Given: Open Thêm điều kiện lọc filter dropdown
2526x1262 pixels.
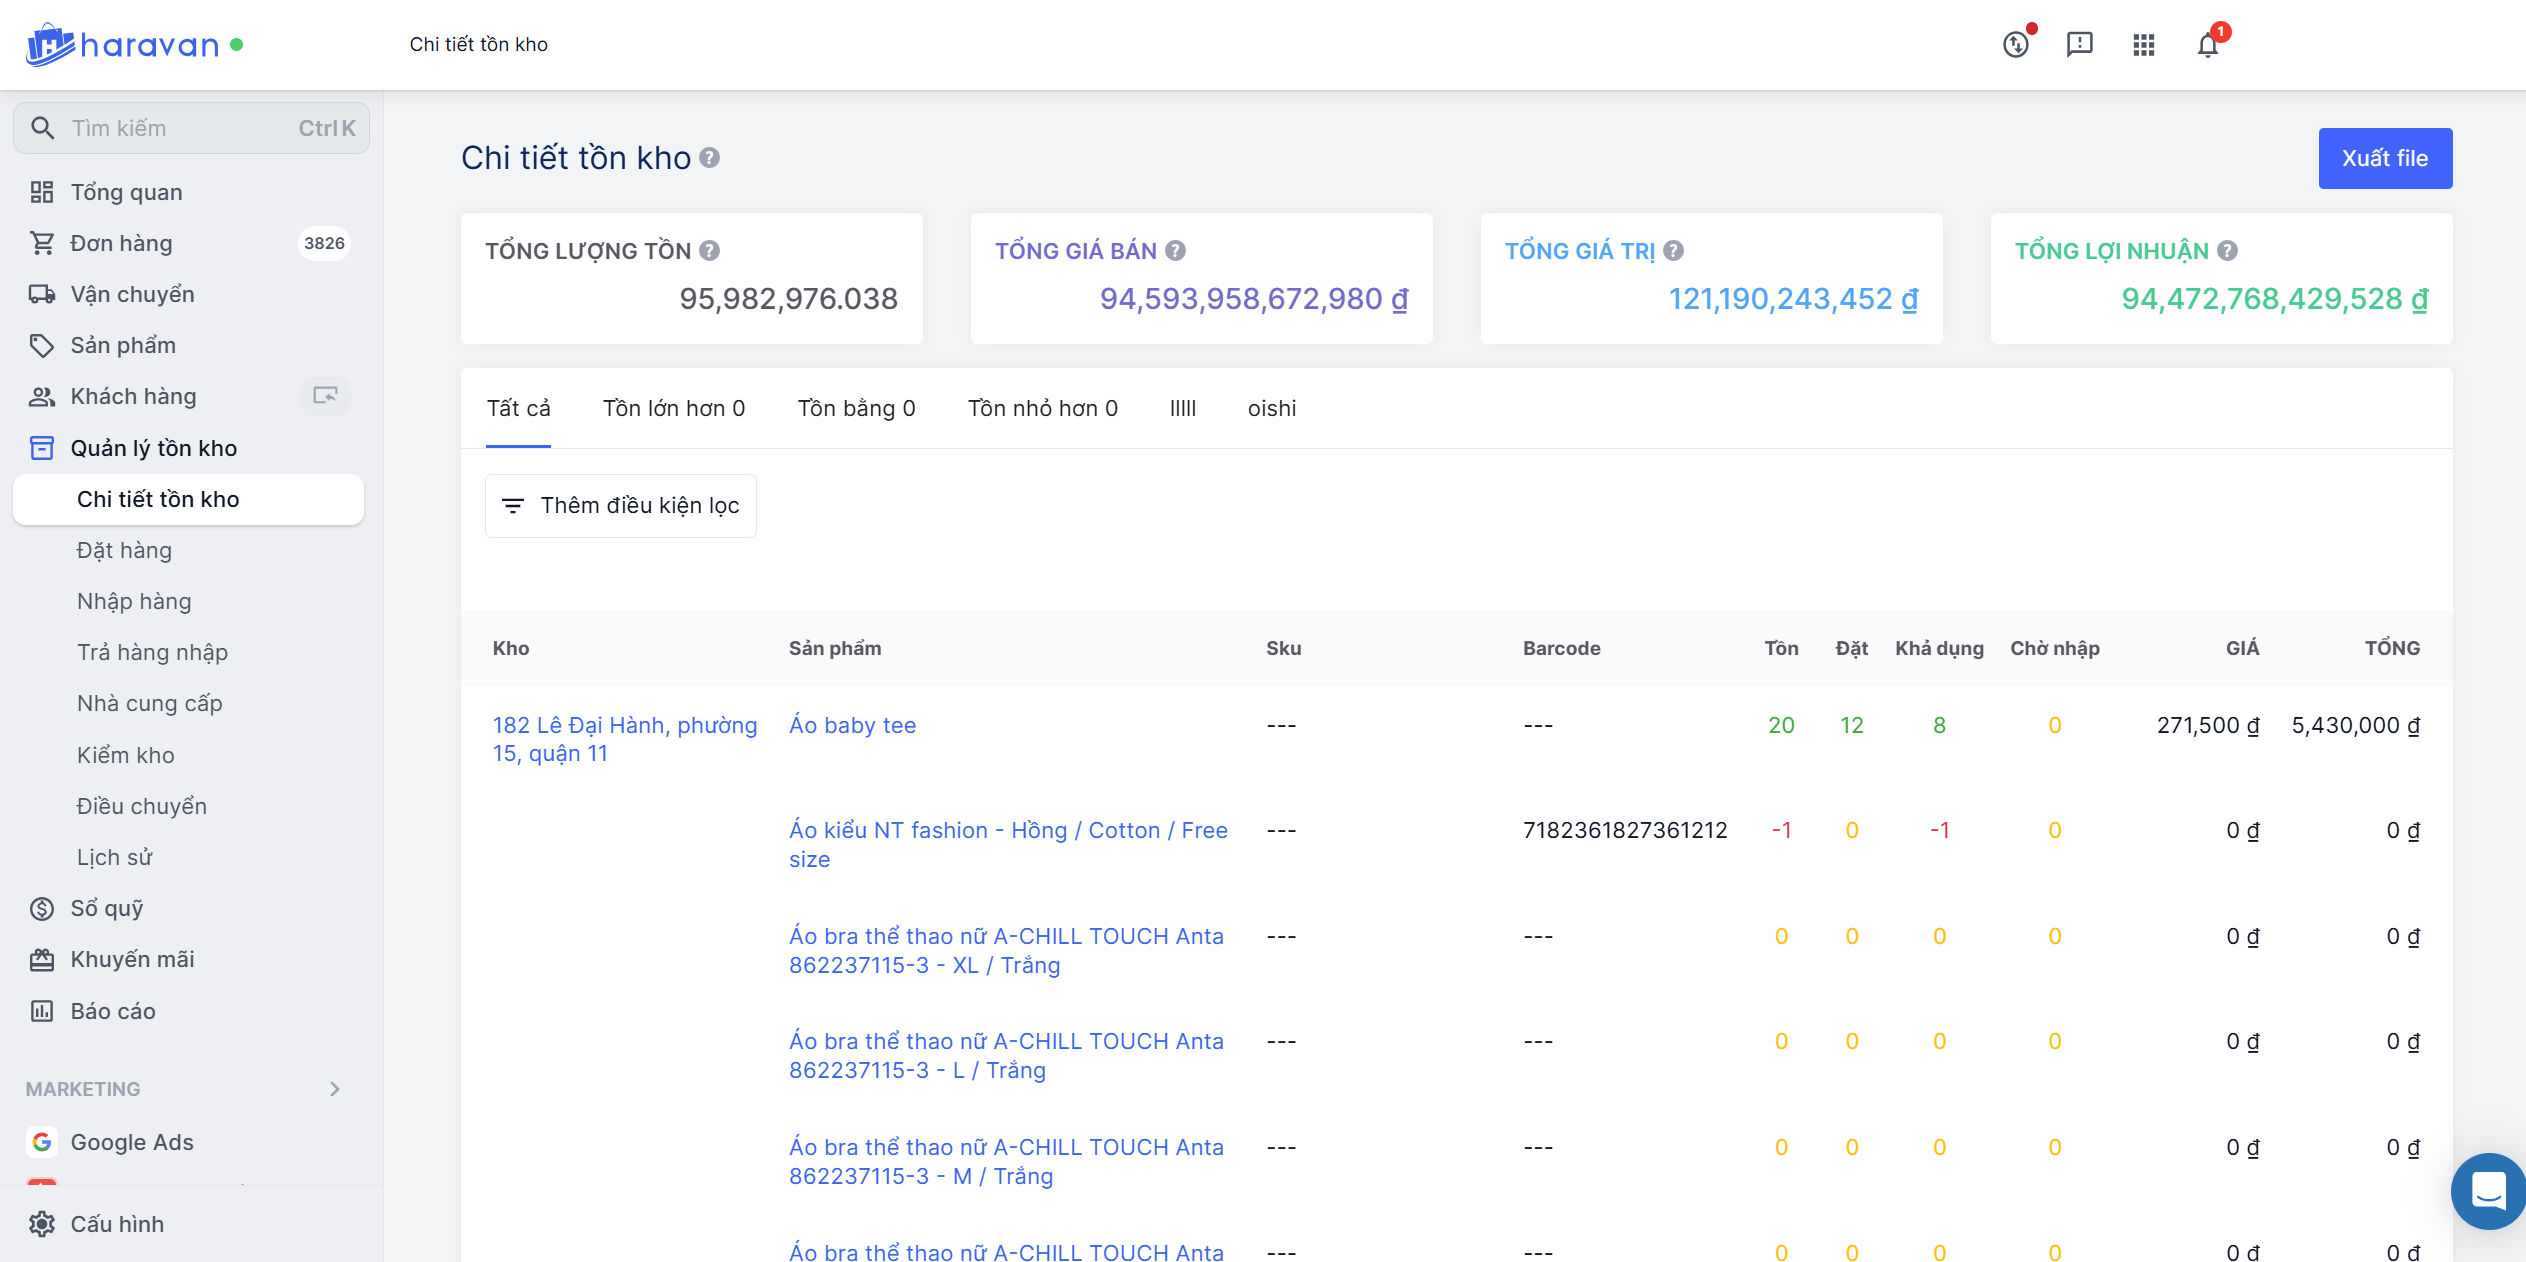Looking at the screenshot, I should [621, 506].
